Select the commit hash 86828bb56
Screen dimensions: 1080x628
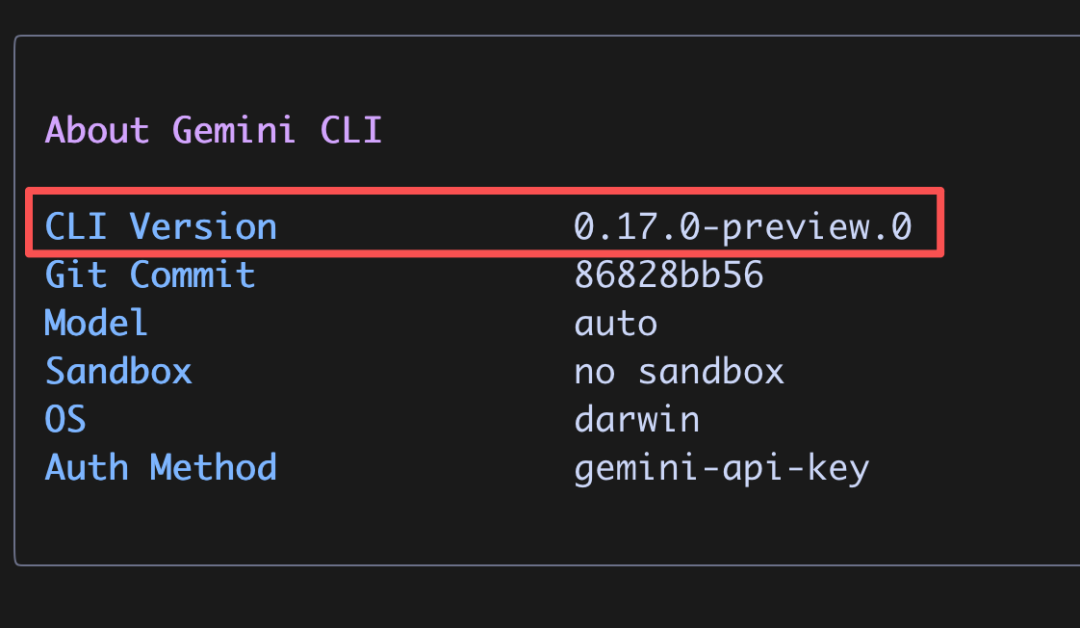tap(669, 275)
